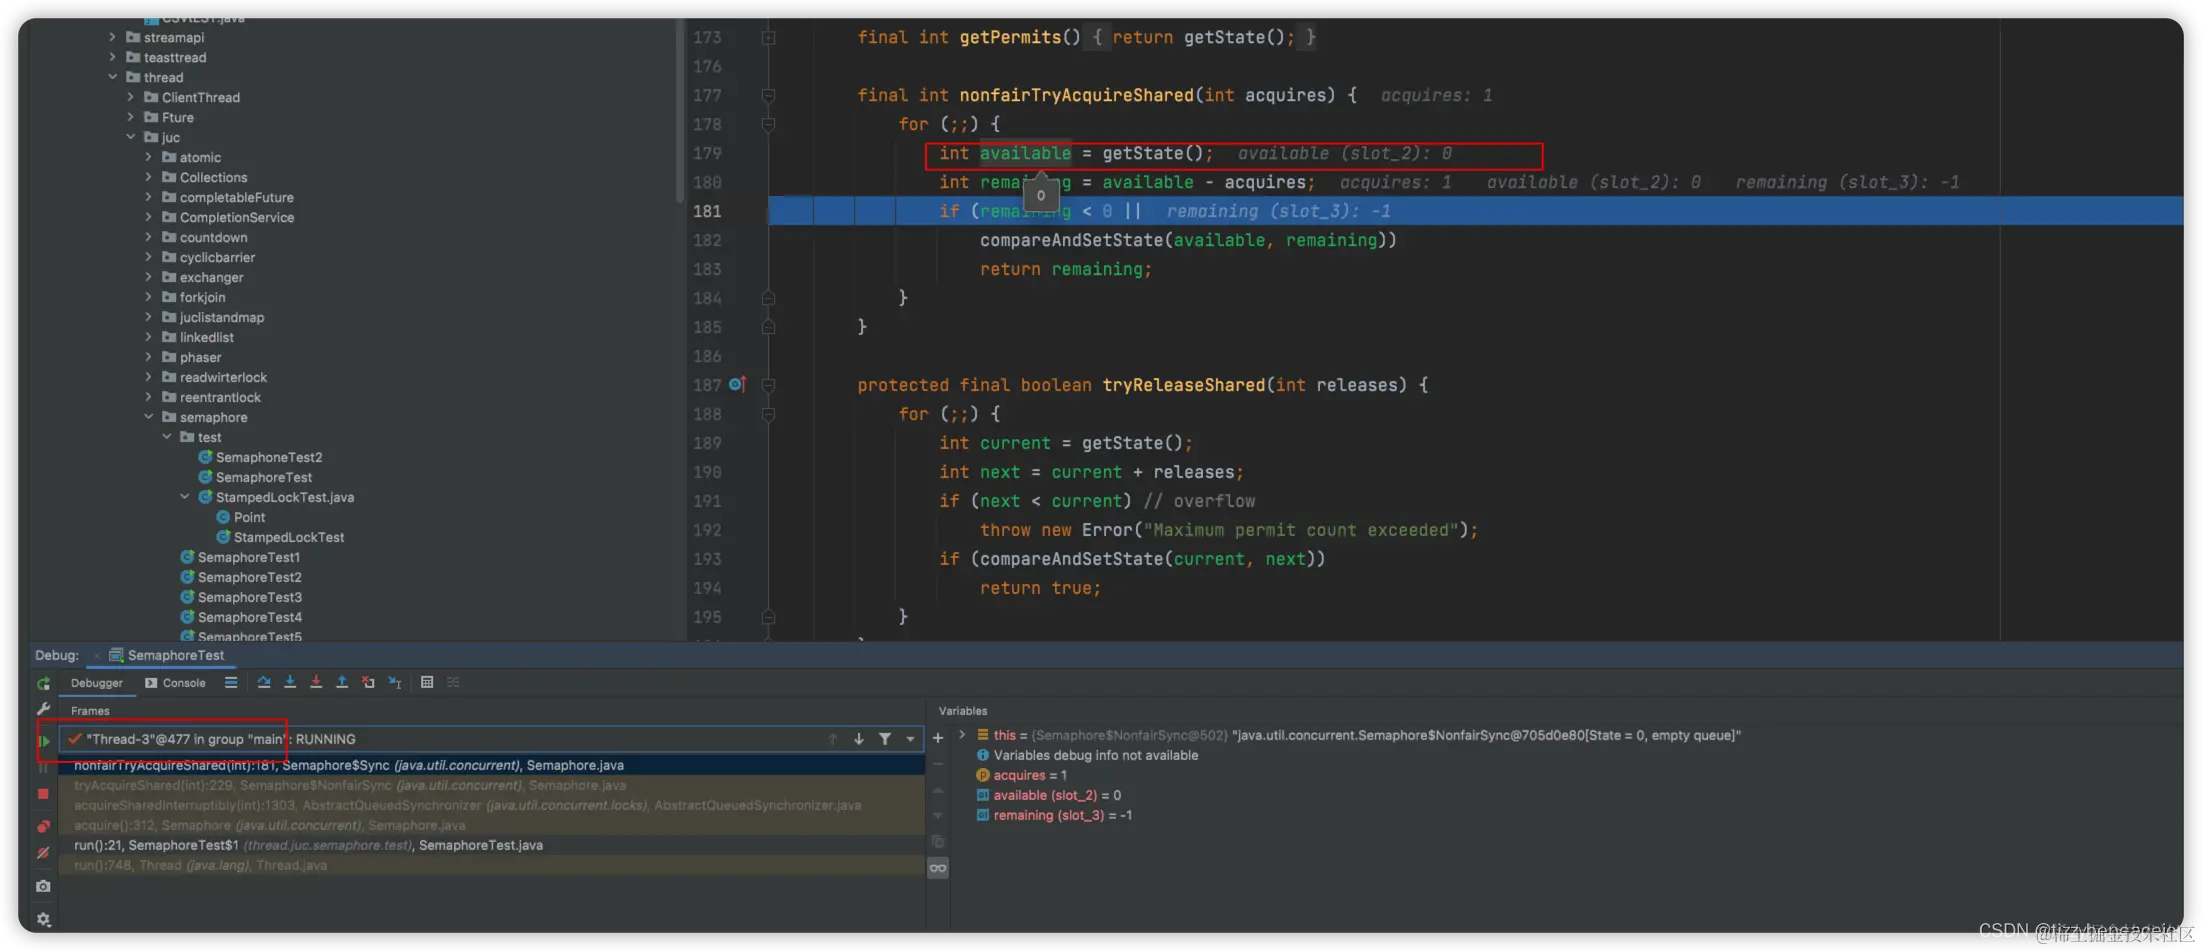This screenshot has height=951, width=2202.
Task: Stop the debug session red square
Action: [43, 794]
